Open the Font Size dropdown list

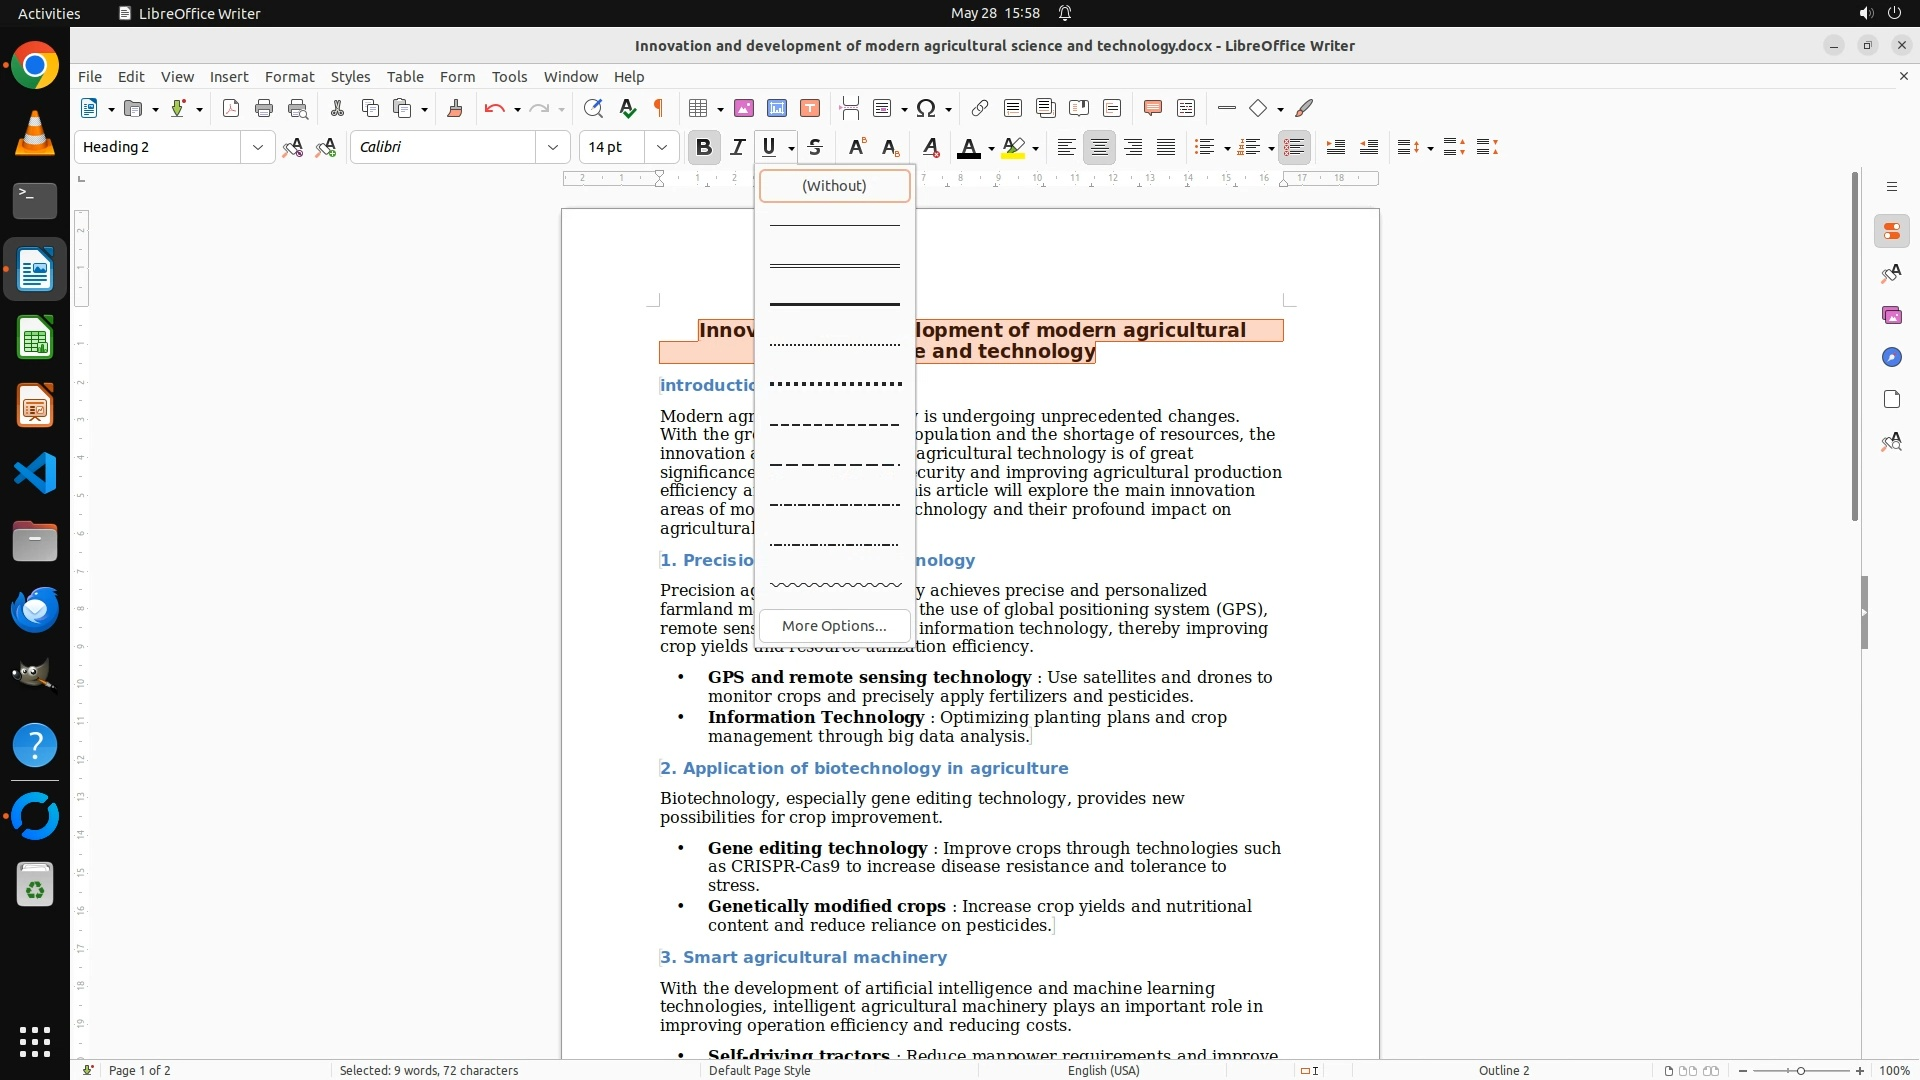point(661,147)
